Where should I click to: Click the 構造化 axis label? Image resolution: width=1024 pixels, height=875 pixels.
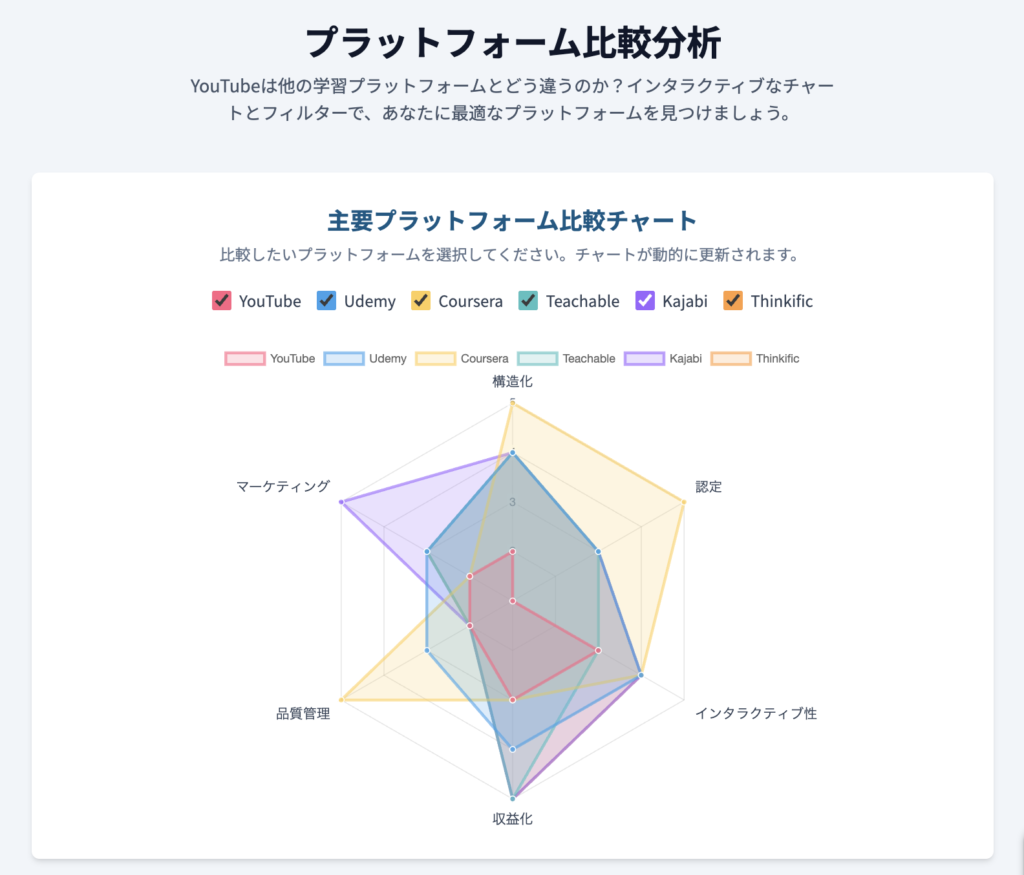513,381
